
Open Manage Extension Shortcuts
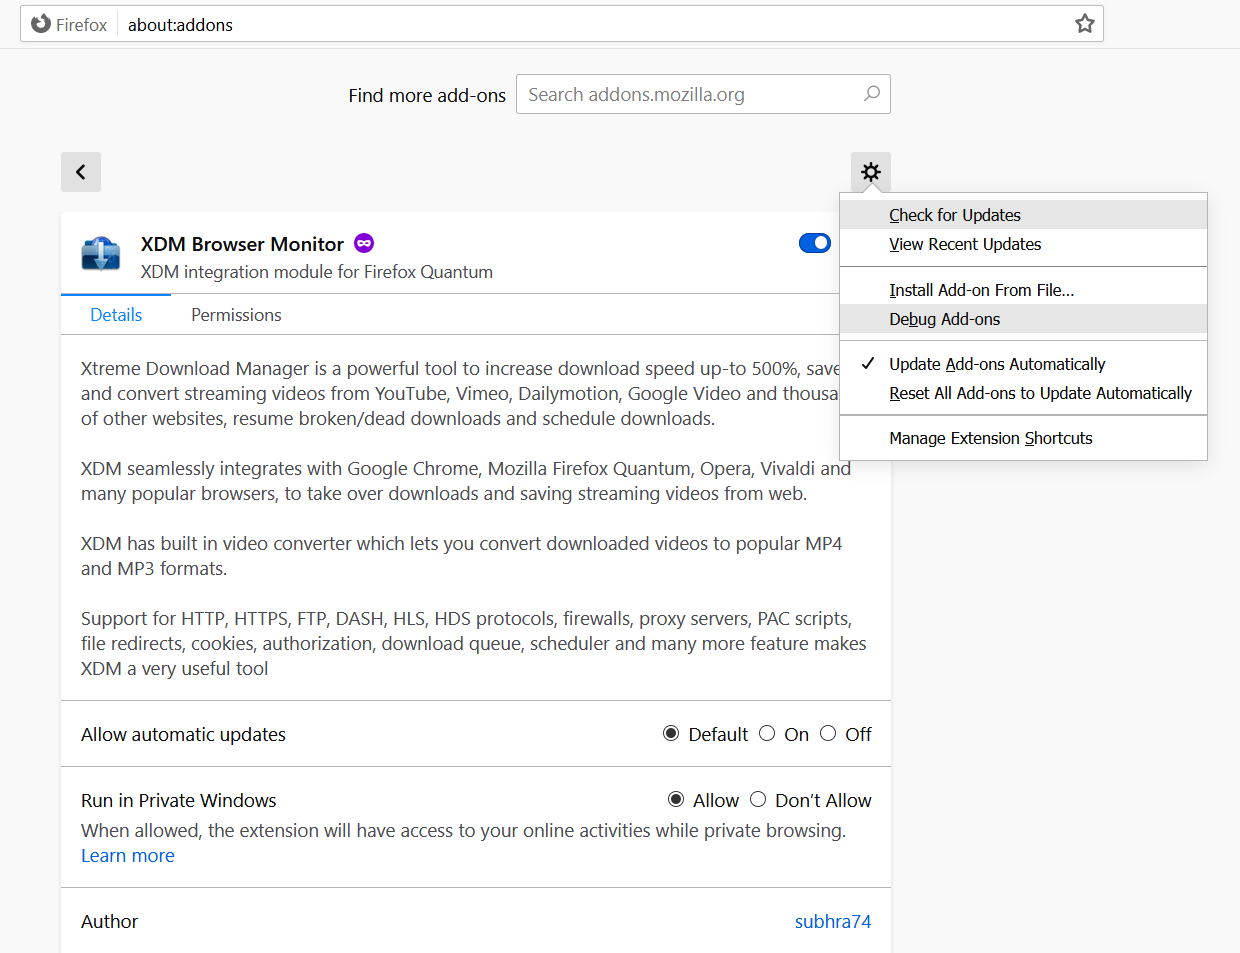[991, 438]
